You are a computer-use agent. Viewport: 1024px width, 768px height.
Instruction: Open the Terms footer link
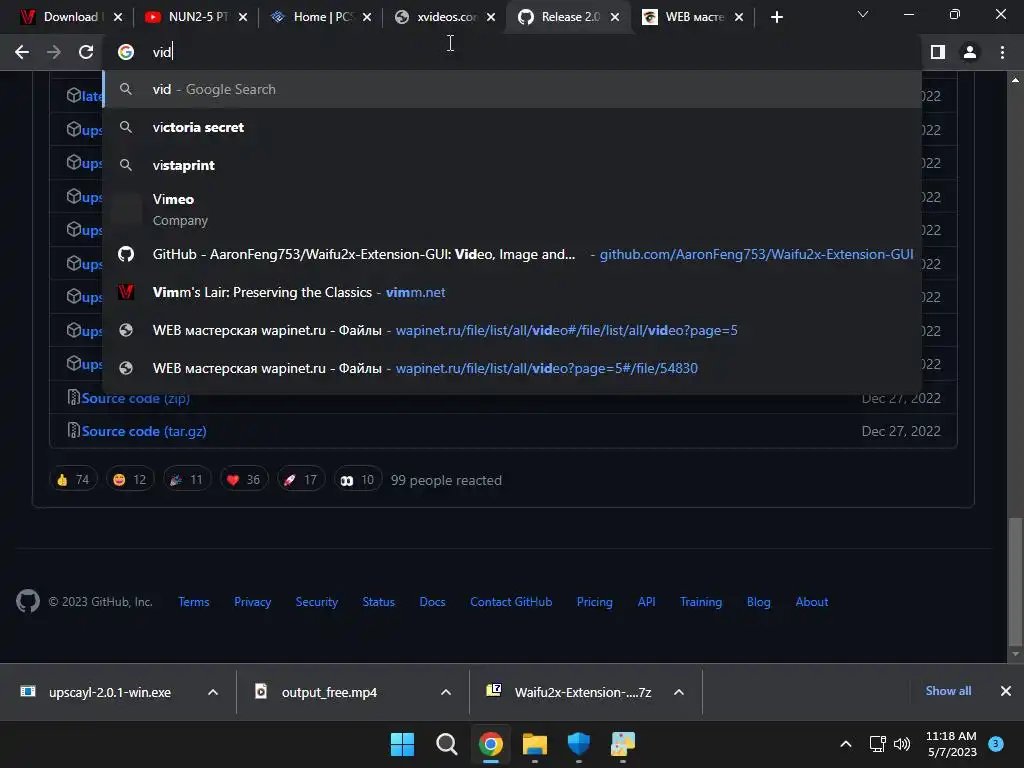click(194, 601)
